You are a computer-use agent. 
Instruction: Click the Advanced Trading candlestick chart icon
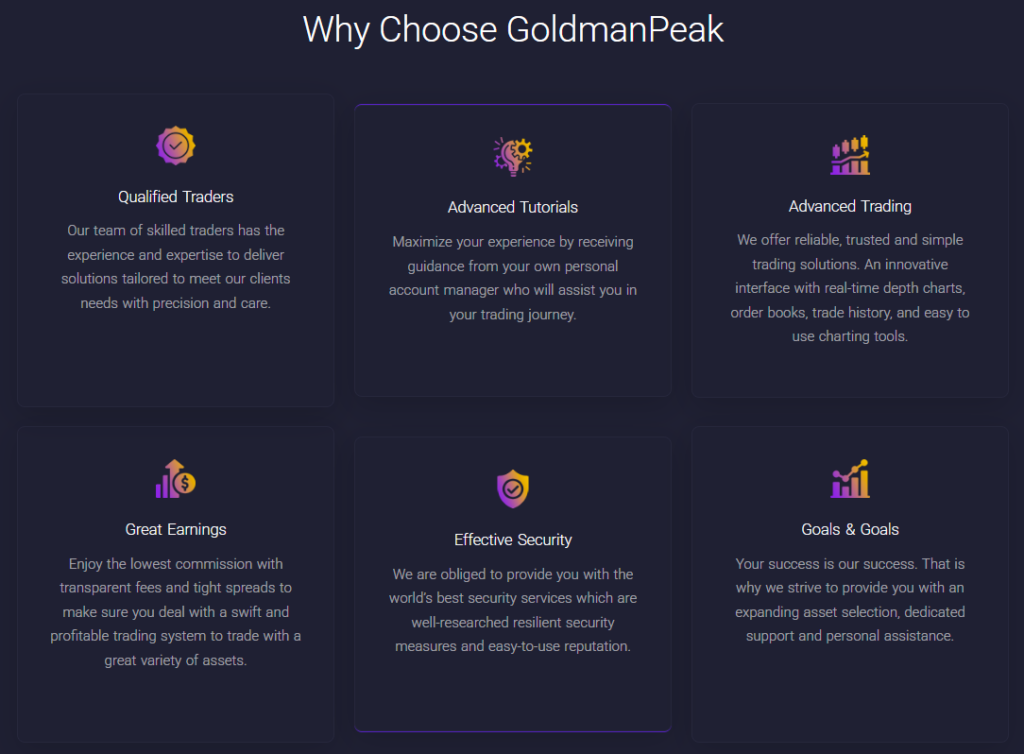click(850, 154)
